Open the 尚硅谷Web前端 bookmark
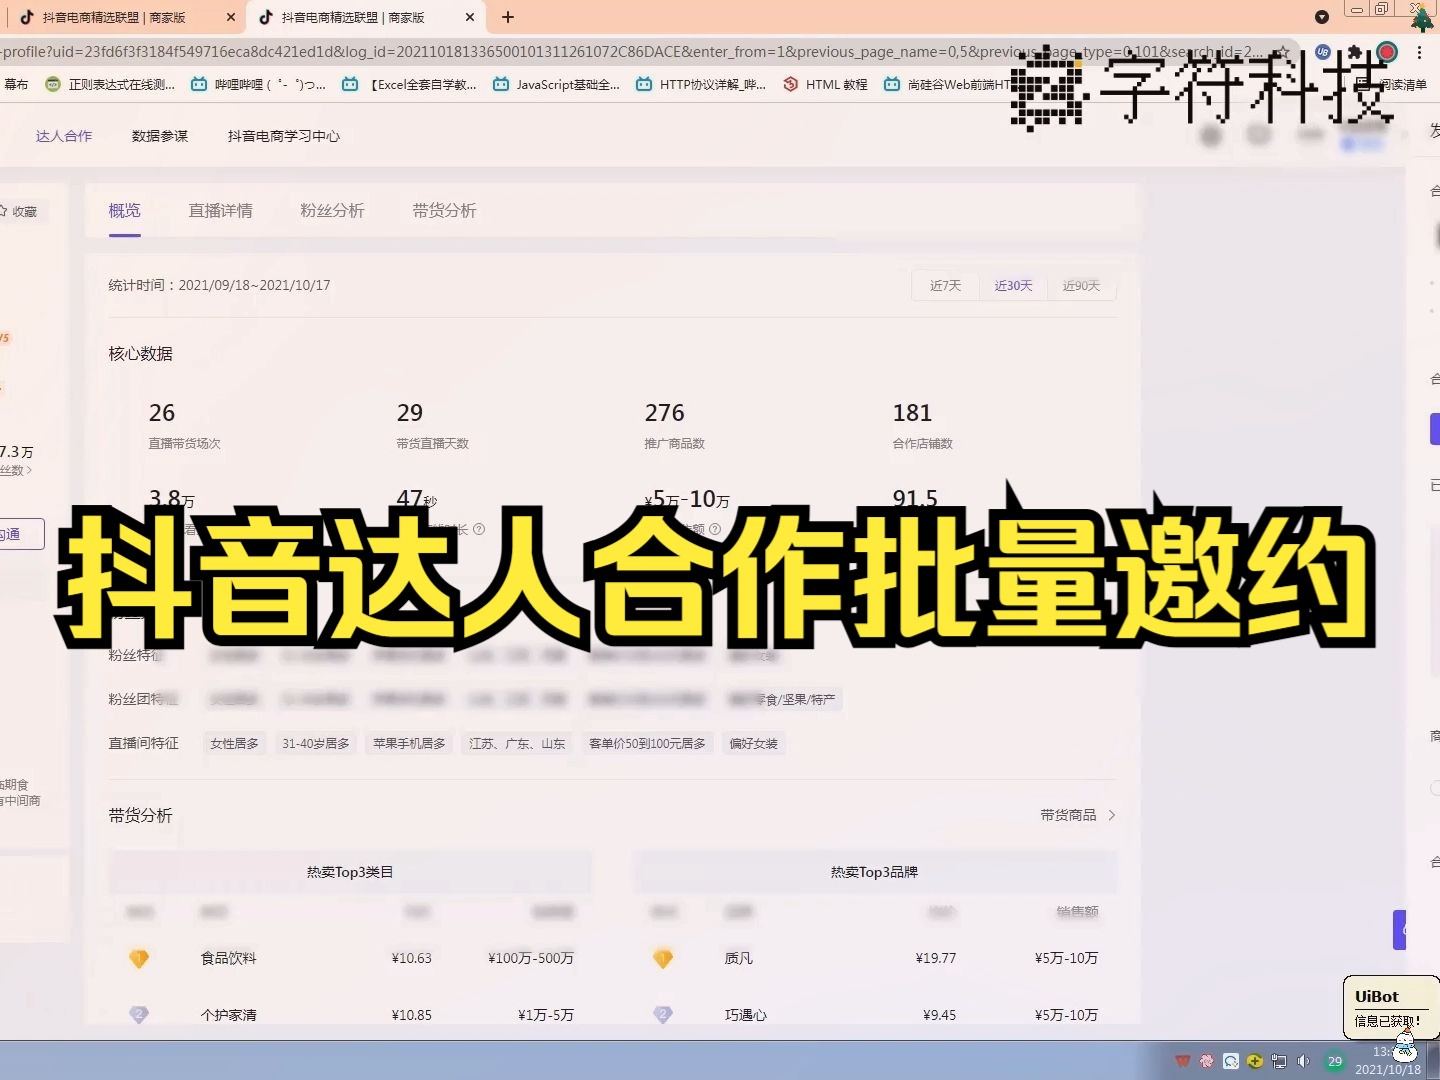Image resolution: width=1440 pixels, height=1080 pixels. coord(947,84)
